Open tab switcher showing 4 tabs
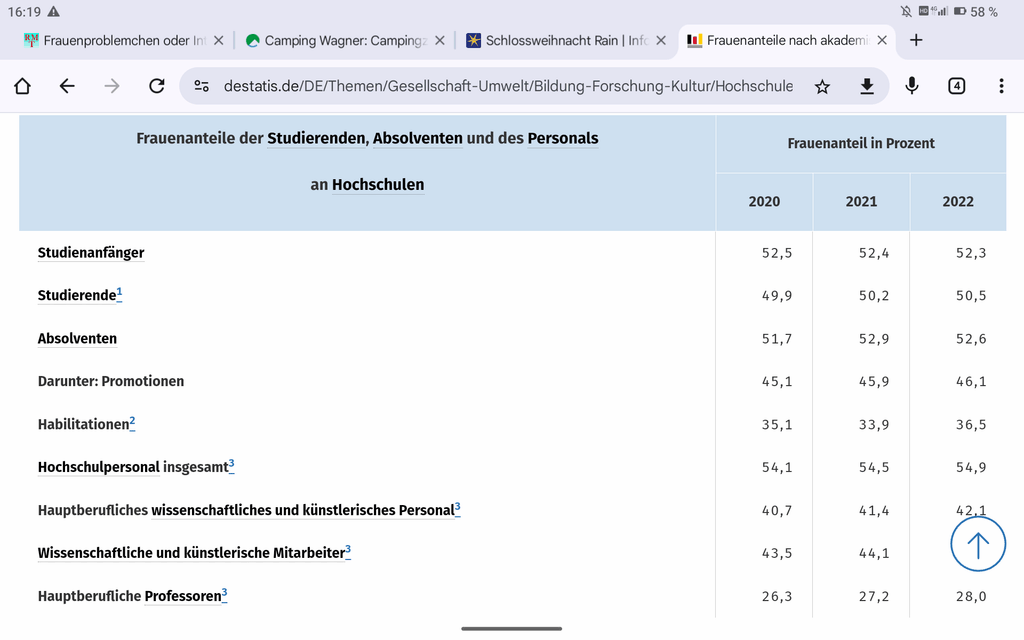 pyautogui.click(x=956, y=86)
